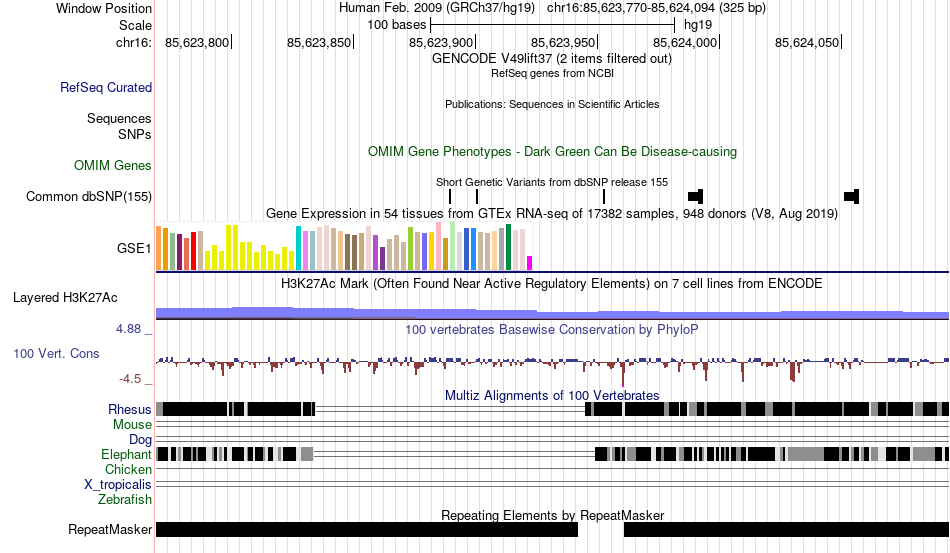
Task: Click the Chicken species label
Action: tap(128, 469)
